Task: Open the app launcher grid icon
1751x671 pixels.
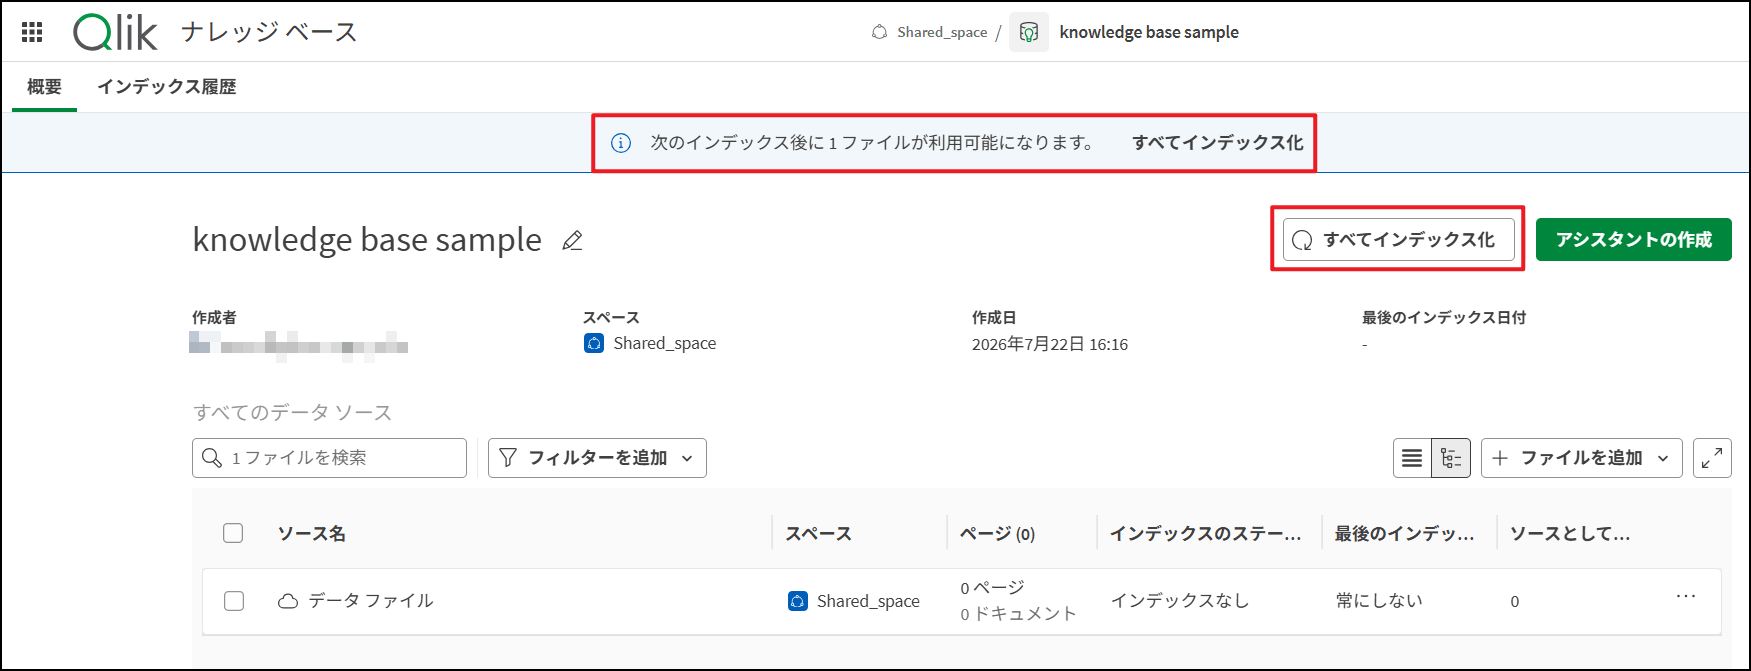Action: pos(32,32)
